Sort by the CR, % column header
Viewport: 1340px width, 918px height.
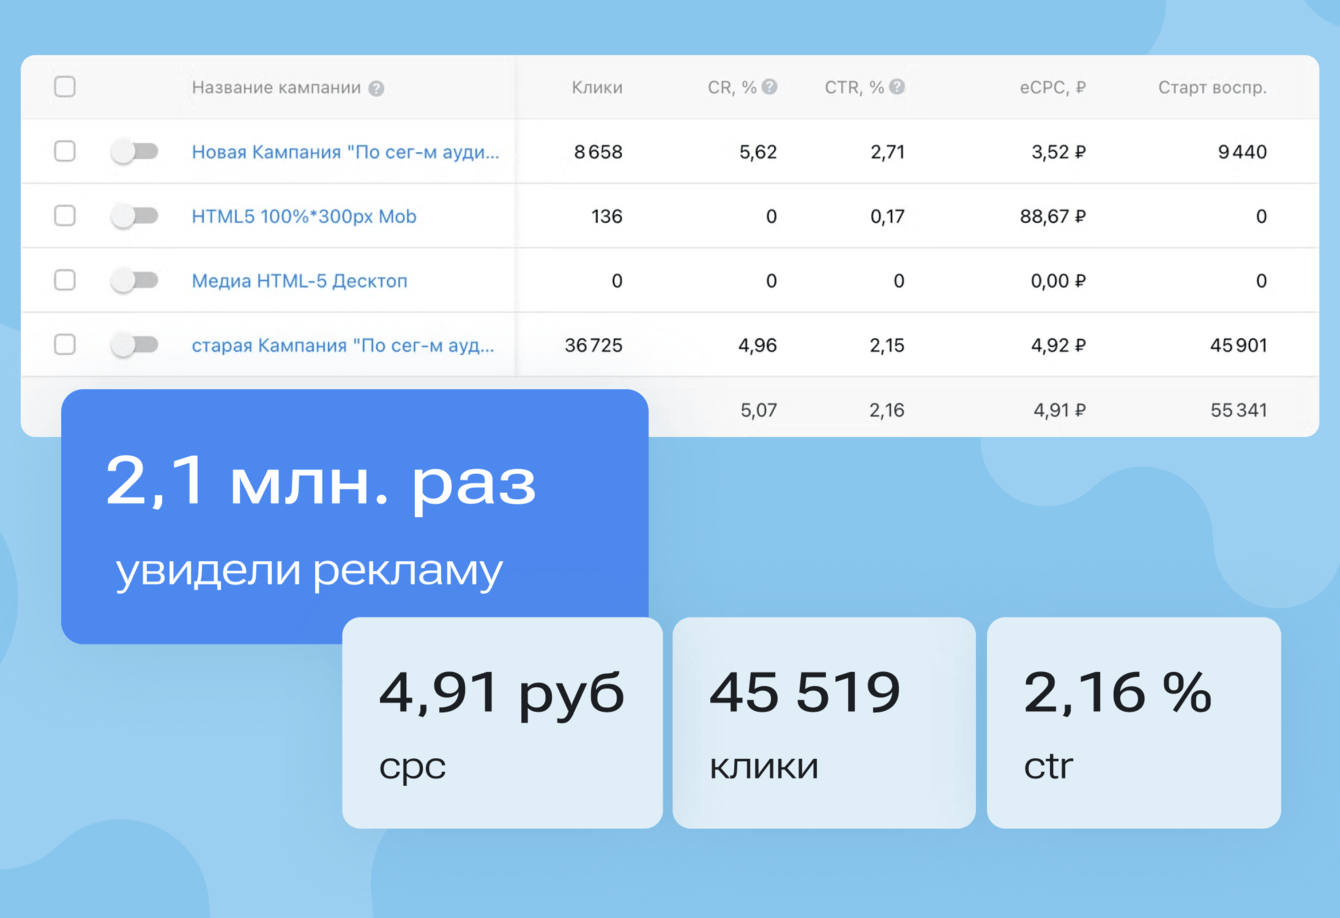click(x=732, y=88)
